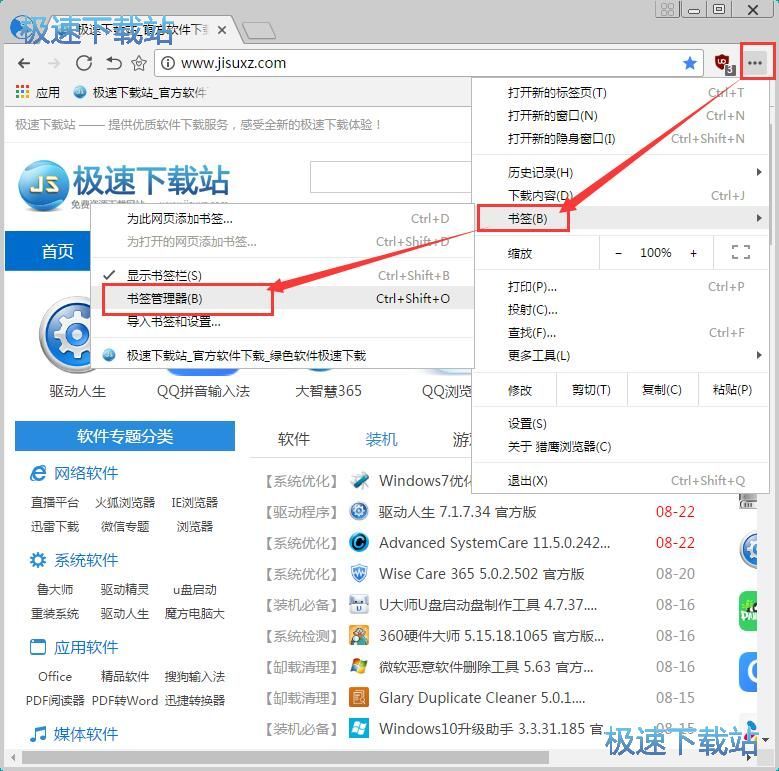This screenshot has width=779, height=771.
Task: Open the PDF转Word link
Action: (x=125, y=700)
